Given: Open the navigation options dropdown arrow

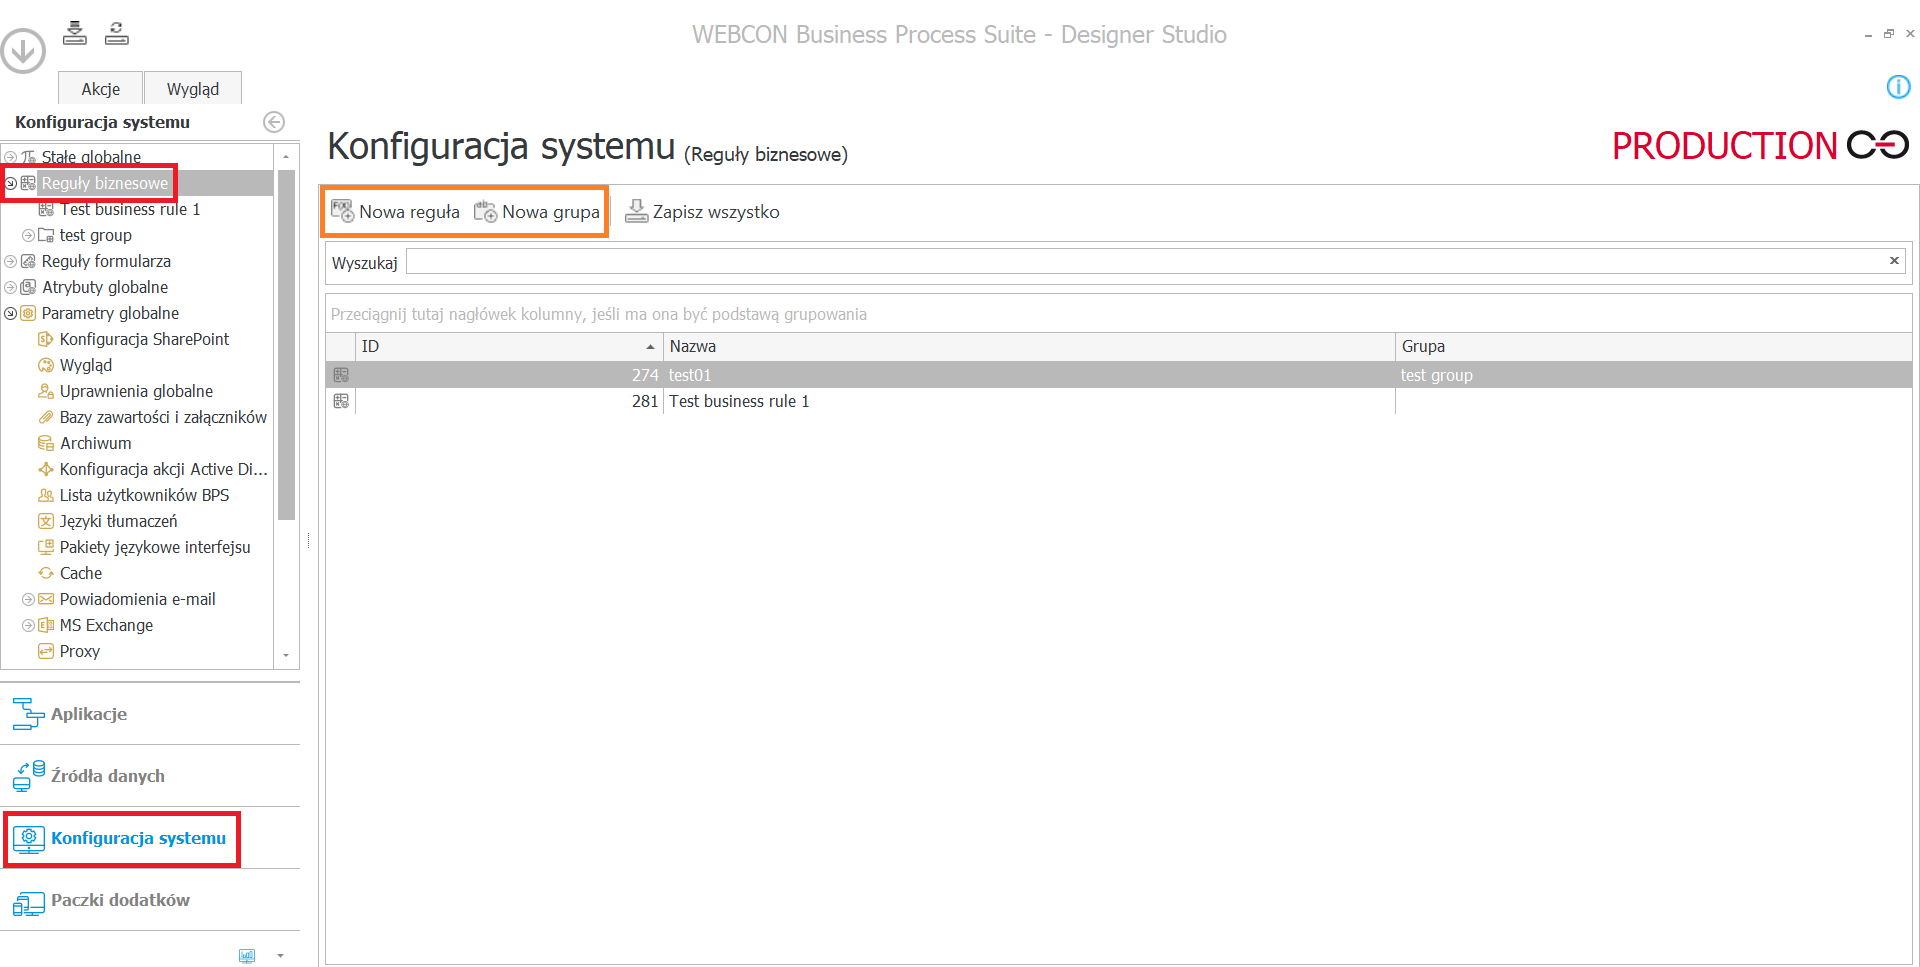Looking at the screenshot, I should (280, 956).
